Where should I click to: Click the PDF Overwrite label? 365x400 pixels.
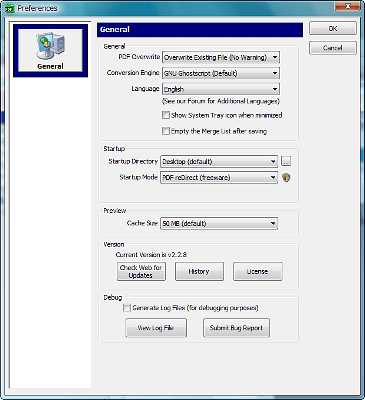point(139,57)
